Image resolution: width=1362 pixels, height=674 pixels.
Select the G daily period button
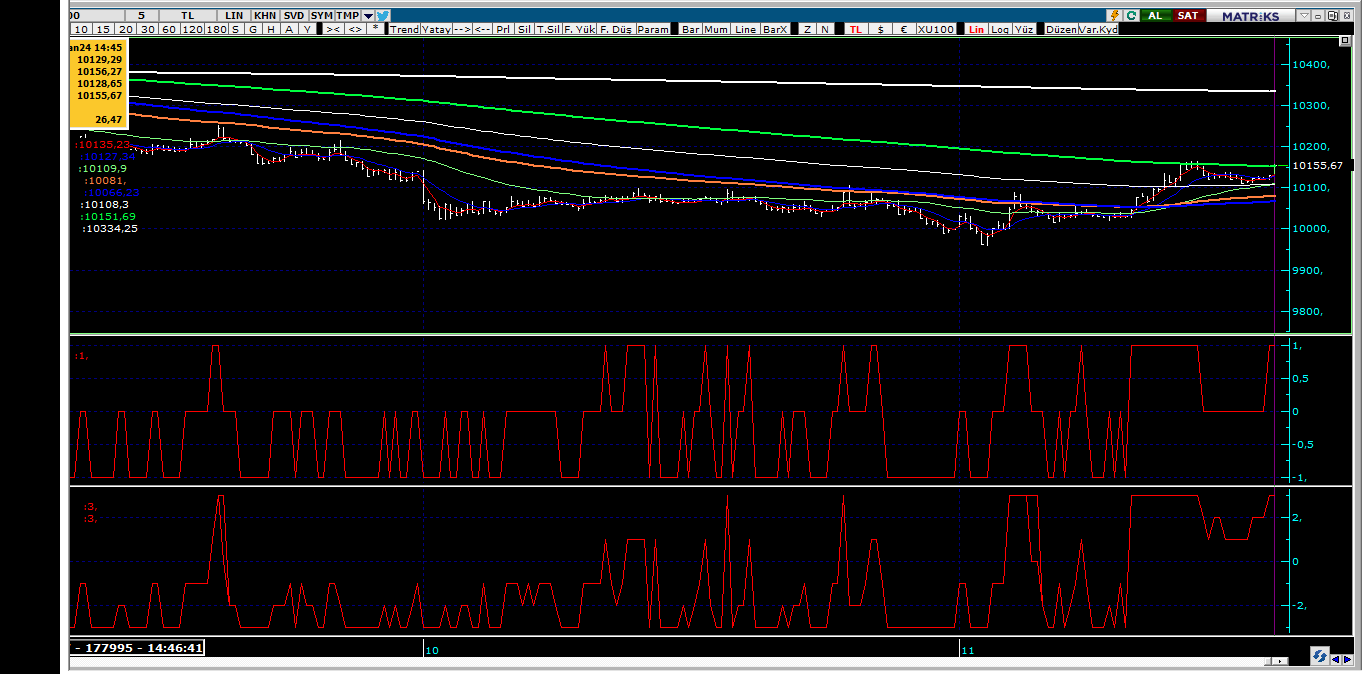[x=253, y=29]
